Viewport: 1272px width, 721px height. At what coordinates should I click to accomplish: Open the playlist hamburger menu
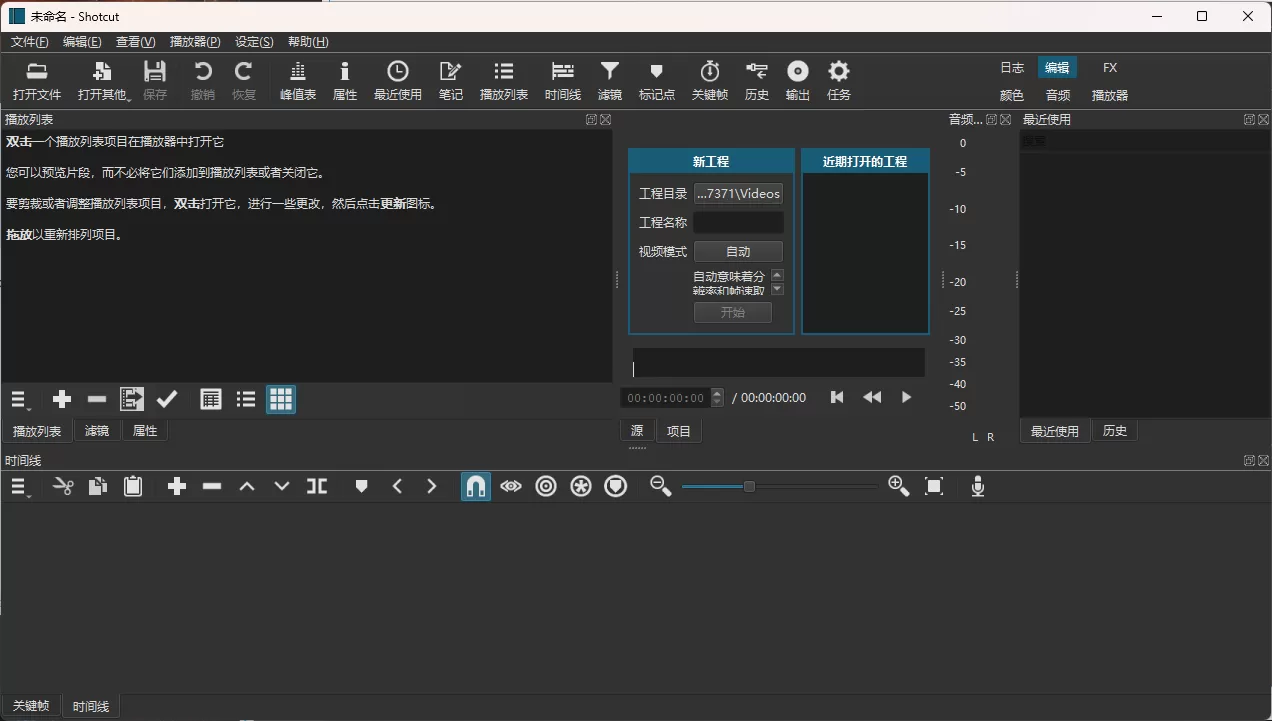point(18,399)
